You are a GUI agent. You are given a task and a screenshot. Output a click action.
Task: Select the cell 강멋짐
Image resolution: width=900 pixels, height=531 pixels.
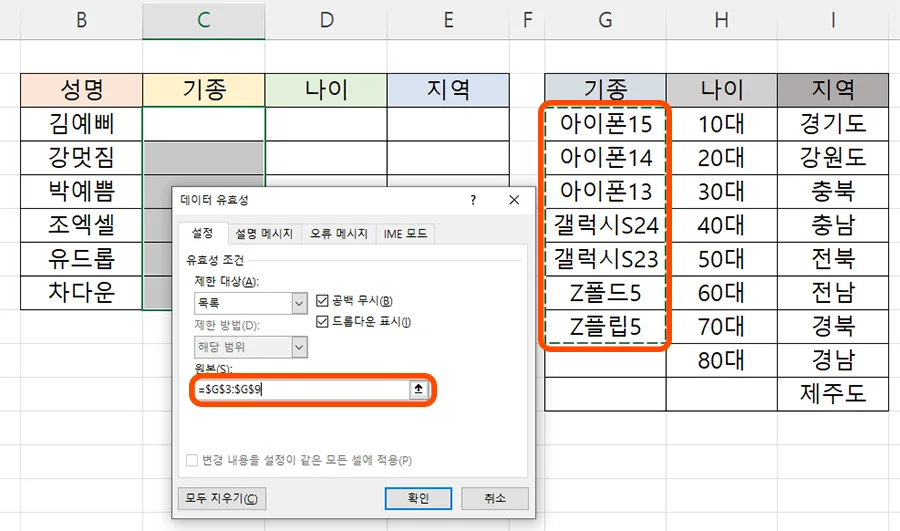pos(82,158)
